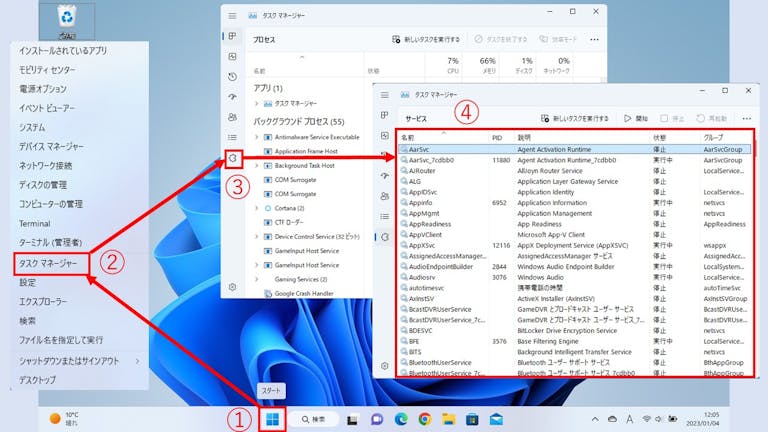The width and height of the screenshot is (768, 432).
Task: Click 開始 start button in Services toolbar
Action: pyautogui.click(x=636, y=119)
